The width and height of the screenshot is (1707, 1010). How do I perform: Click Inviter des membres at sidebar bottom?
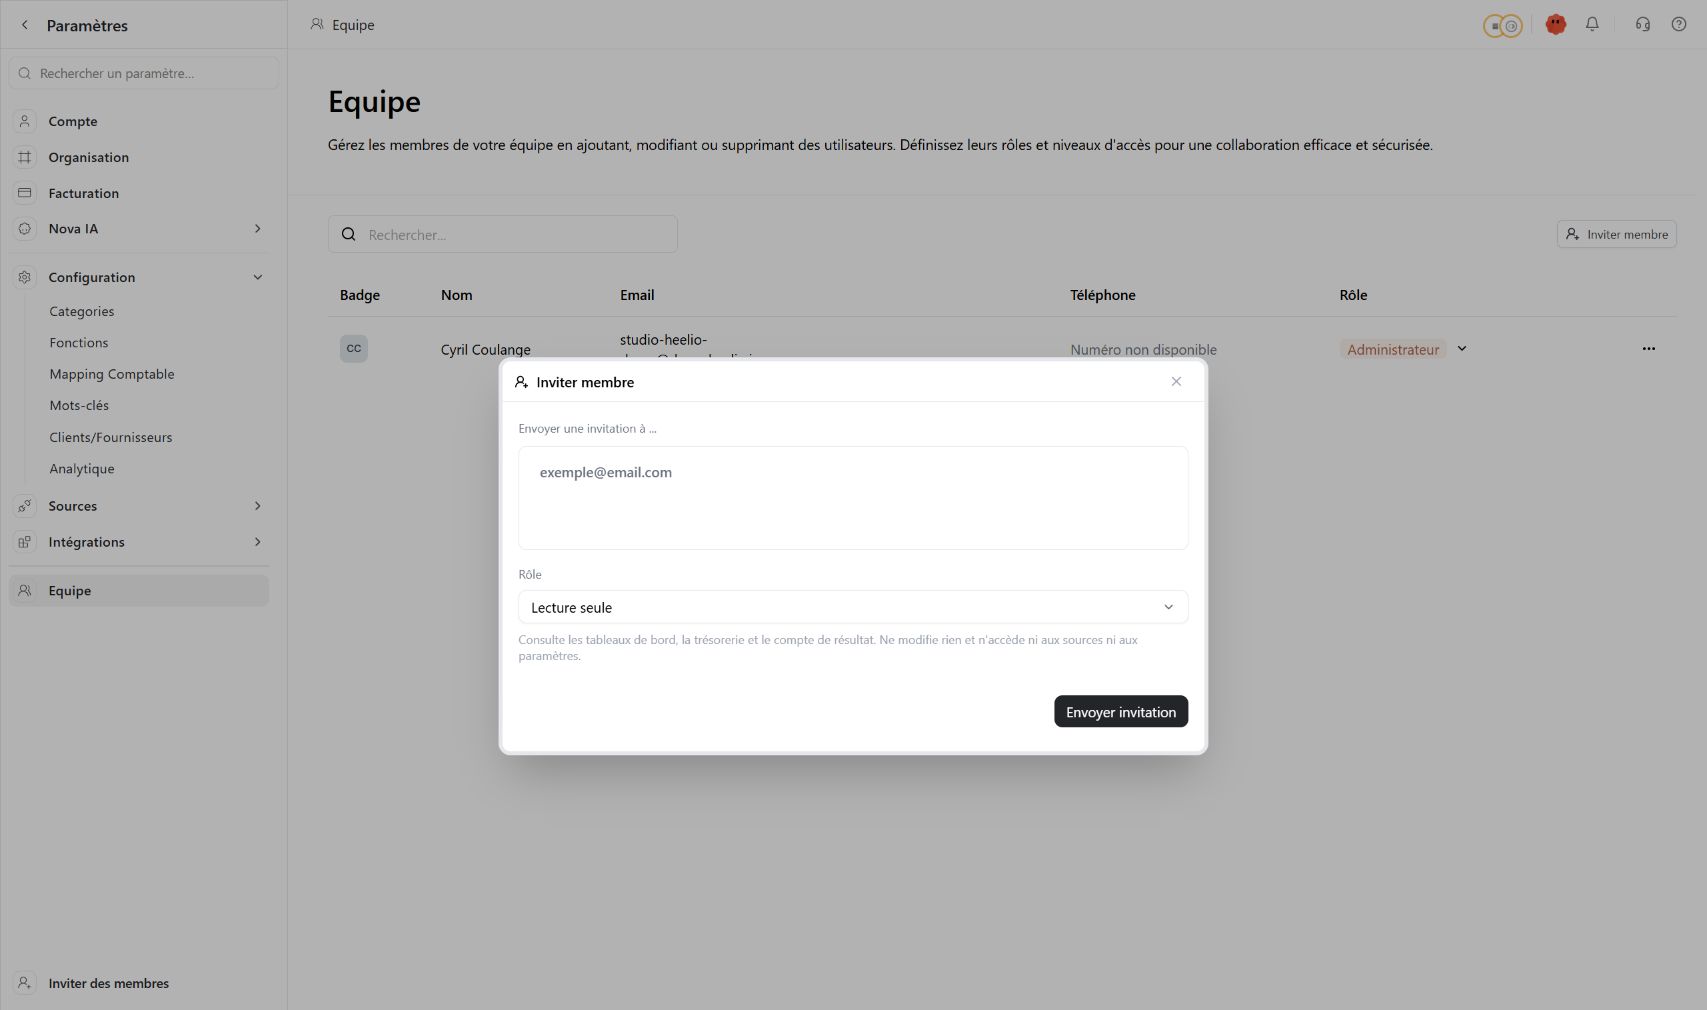[109, 983]
